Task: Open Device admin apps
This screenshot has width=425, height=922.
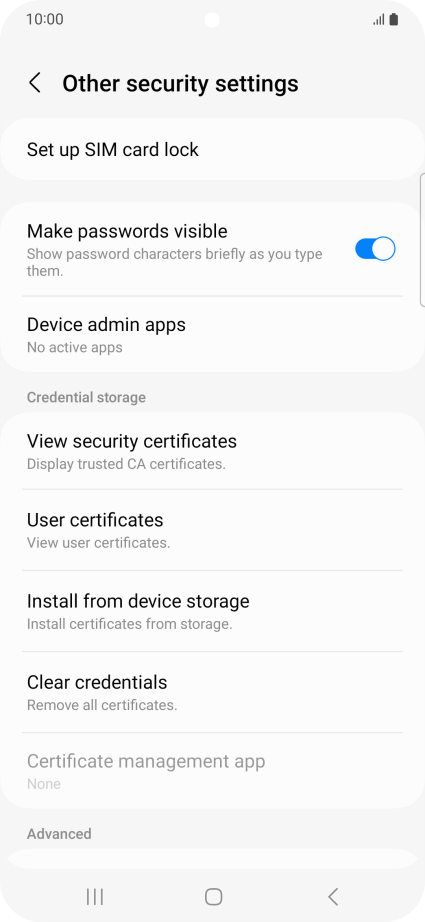Action: 212,335
